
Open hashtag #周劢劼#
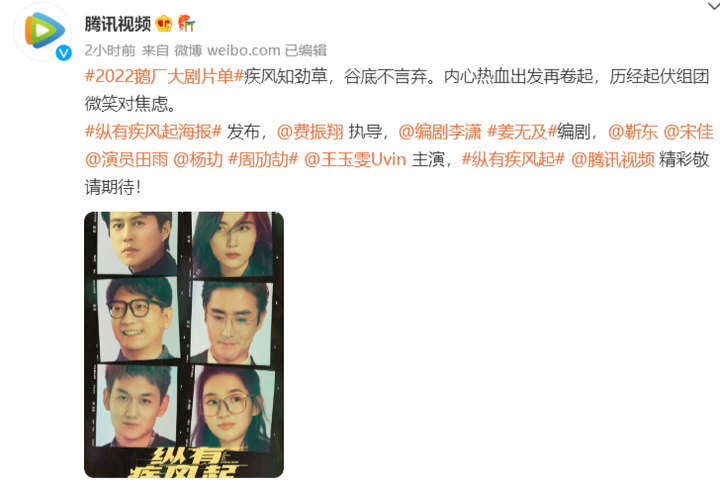263,159
